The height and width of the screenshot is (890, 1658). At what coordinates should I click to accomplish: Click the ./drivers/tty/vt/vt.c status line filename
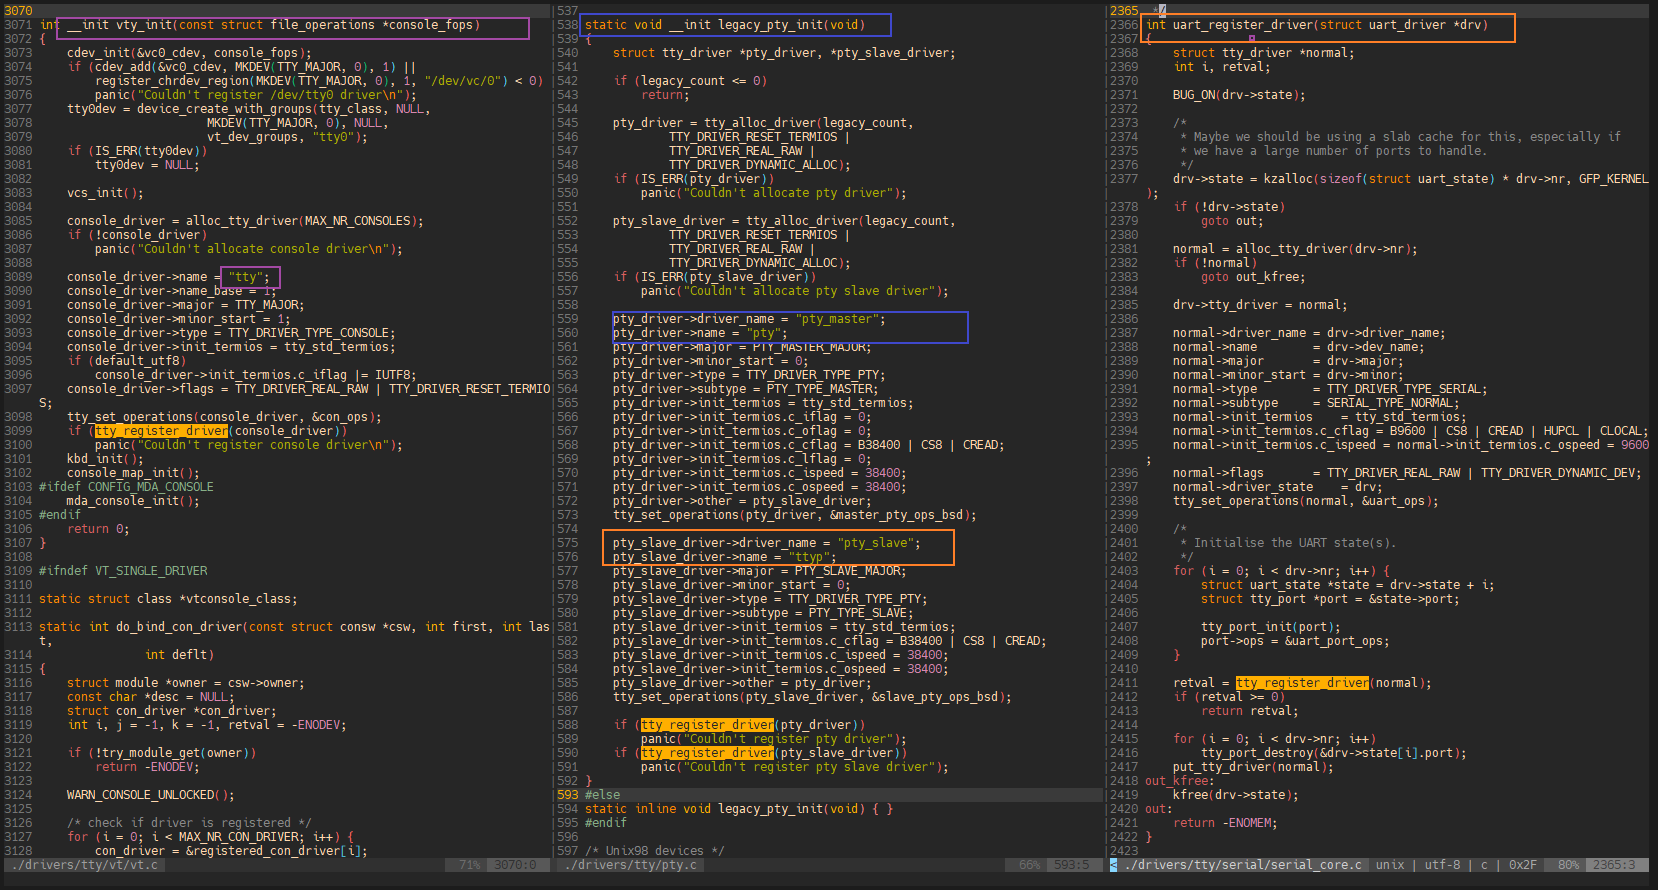tap(83, 865)
